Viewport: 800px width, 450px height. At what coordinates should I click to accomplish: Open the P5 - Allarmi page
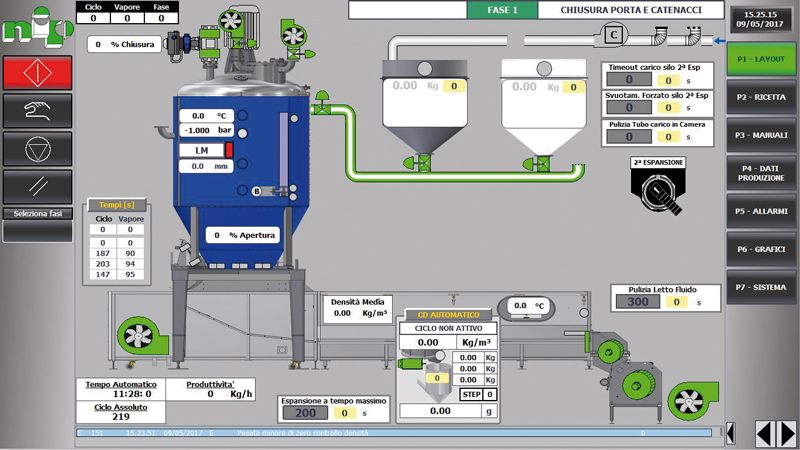click(x=761, y=211)
